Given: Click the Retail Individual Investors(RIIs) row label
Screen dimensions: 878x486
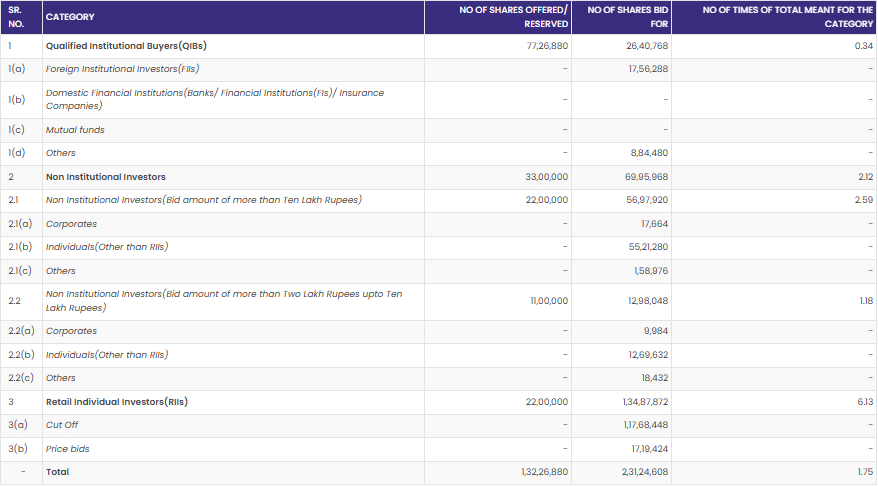Looking at the screenshot, I should coord(117,402).
